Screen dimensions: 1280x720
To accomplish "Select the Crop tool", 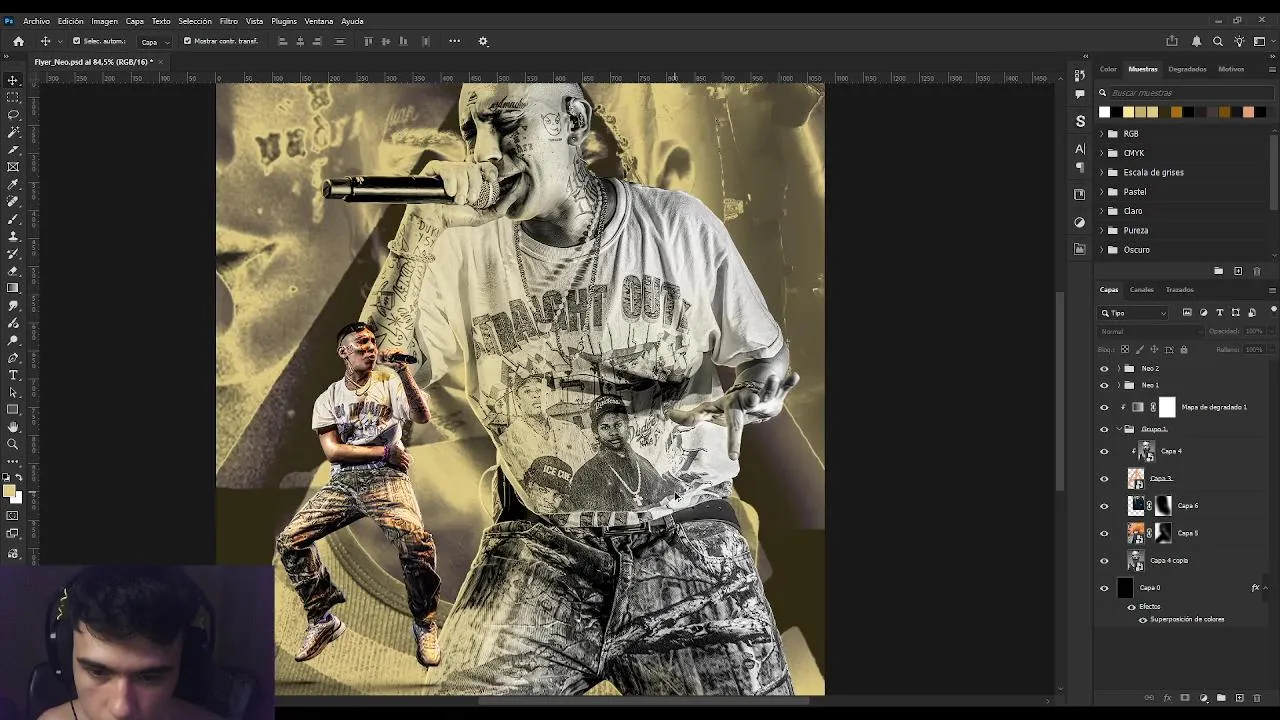I will [x=13, y=149].
